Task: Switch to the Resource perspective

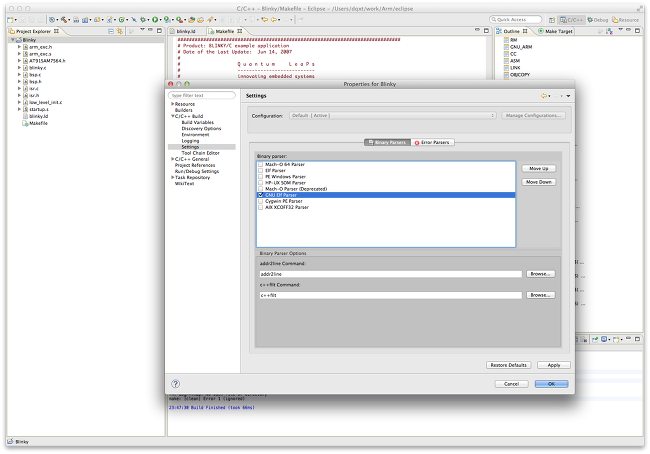Action: (626, 20)
